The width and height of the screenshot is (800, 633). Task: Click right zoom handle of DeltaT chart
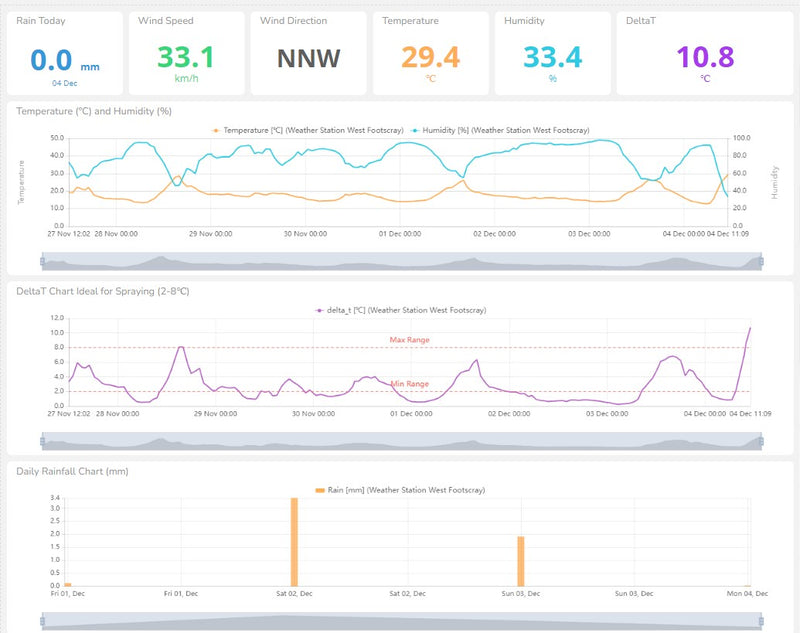761,440
